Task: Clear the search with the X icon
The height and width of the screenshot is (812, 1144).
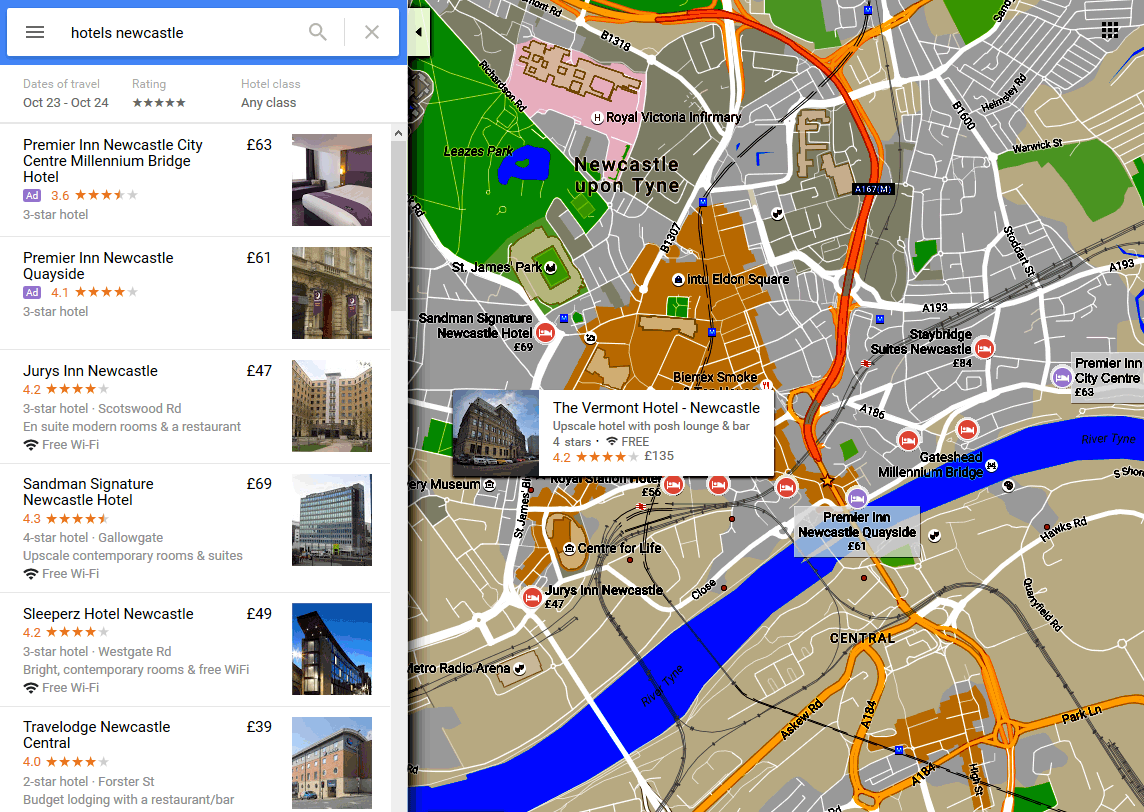Action: click(372, 32)
